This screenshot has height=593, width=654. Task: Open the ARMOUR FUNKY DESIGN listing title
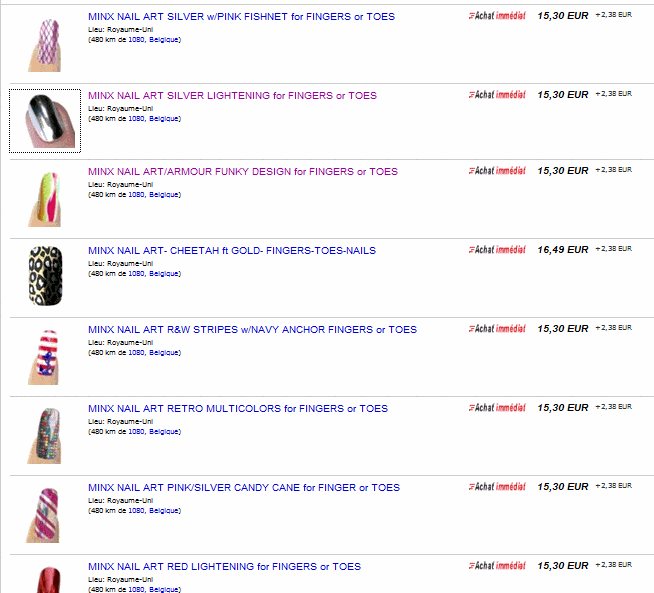(242, 172)
